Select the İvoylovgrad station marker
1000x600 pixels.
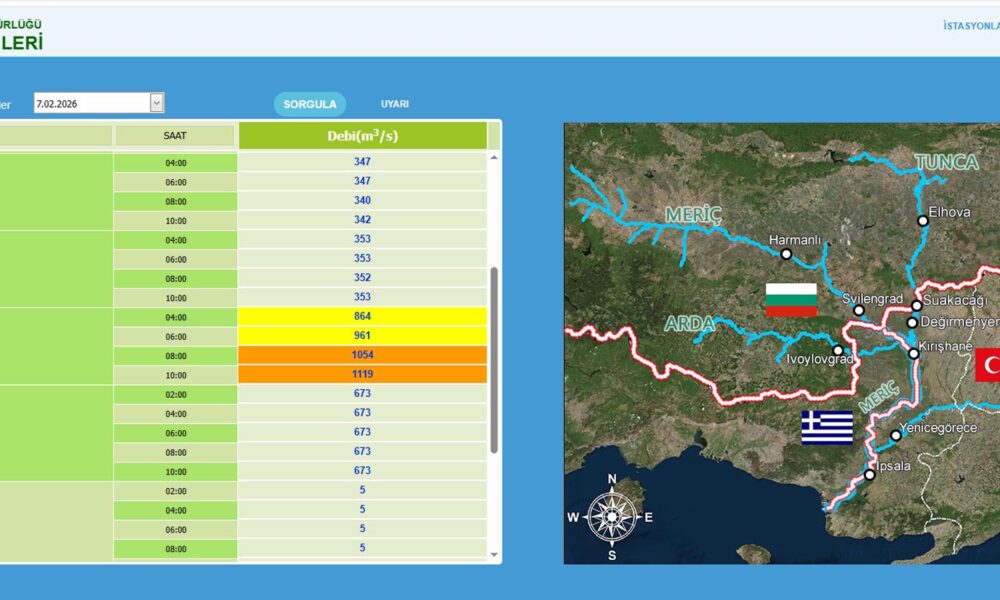coord(838,350)
